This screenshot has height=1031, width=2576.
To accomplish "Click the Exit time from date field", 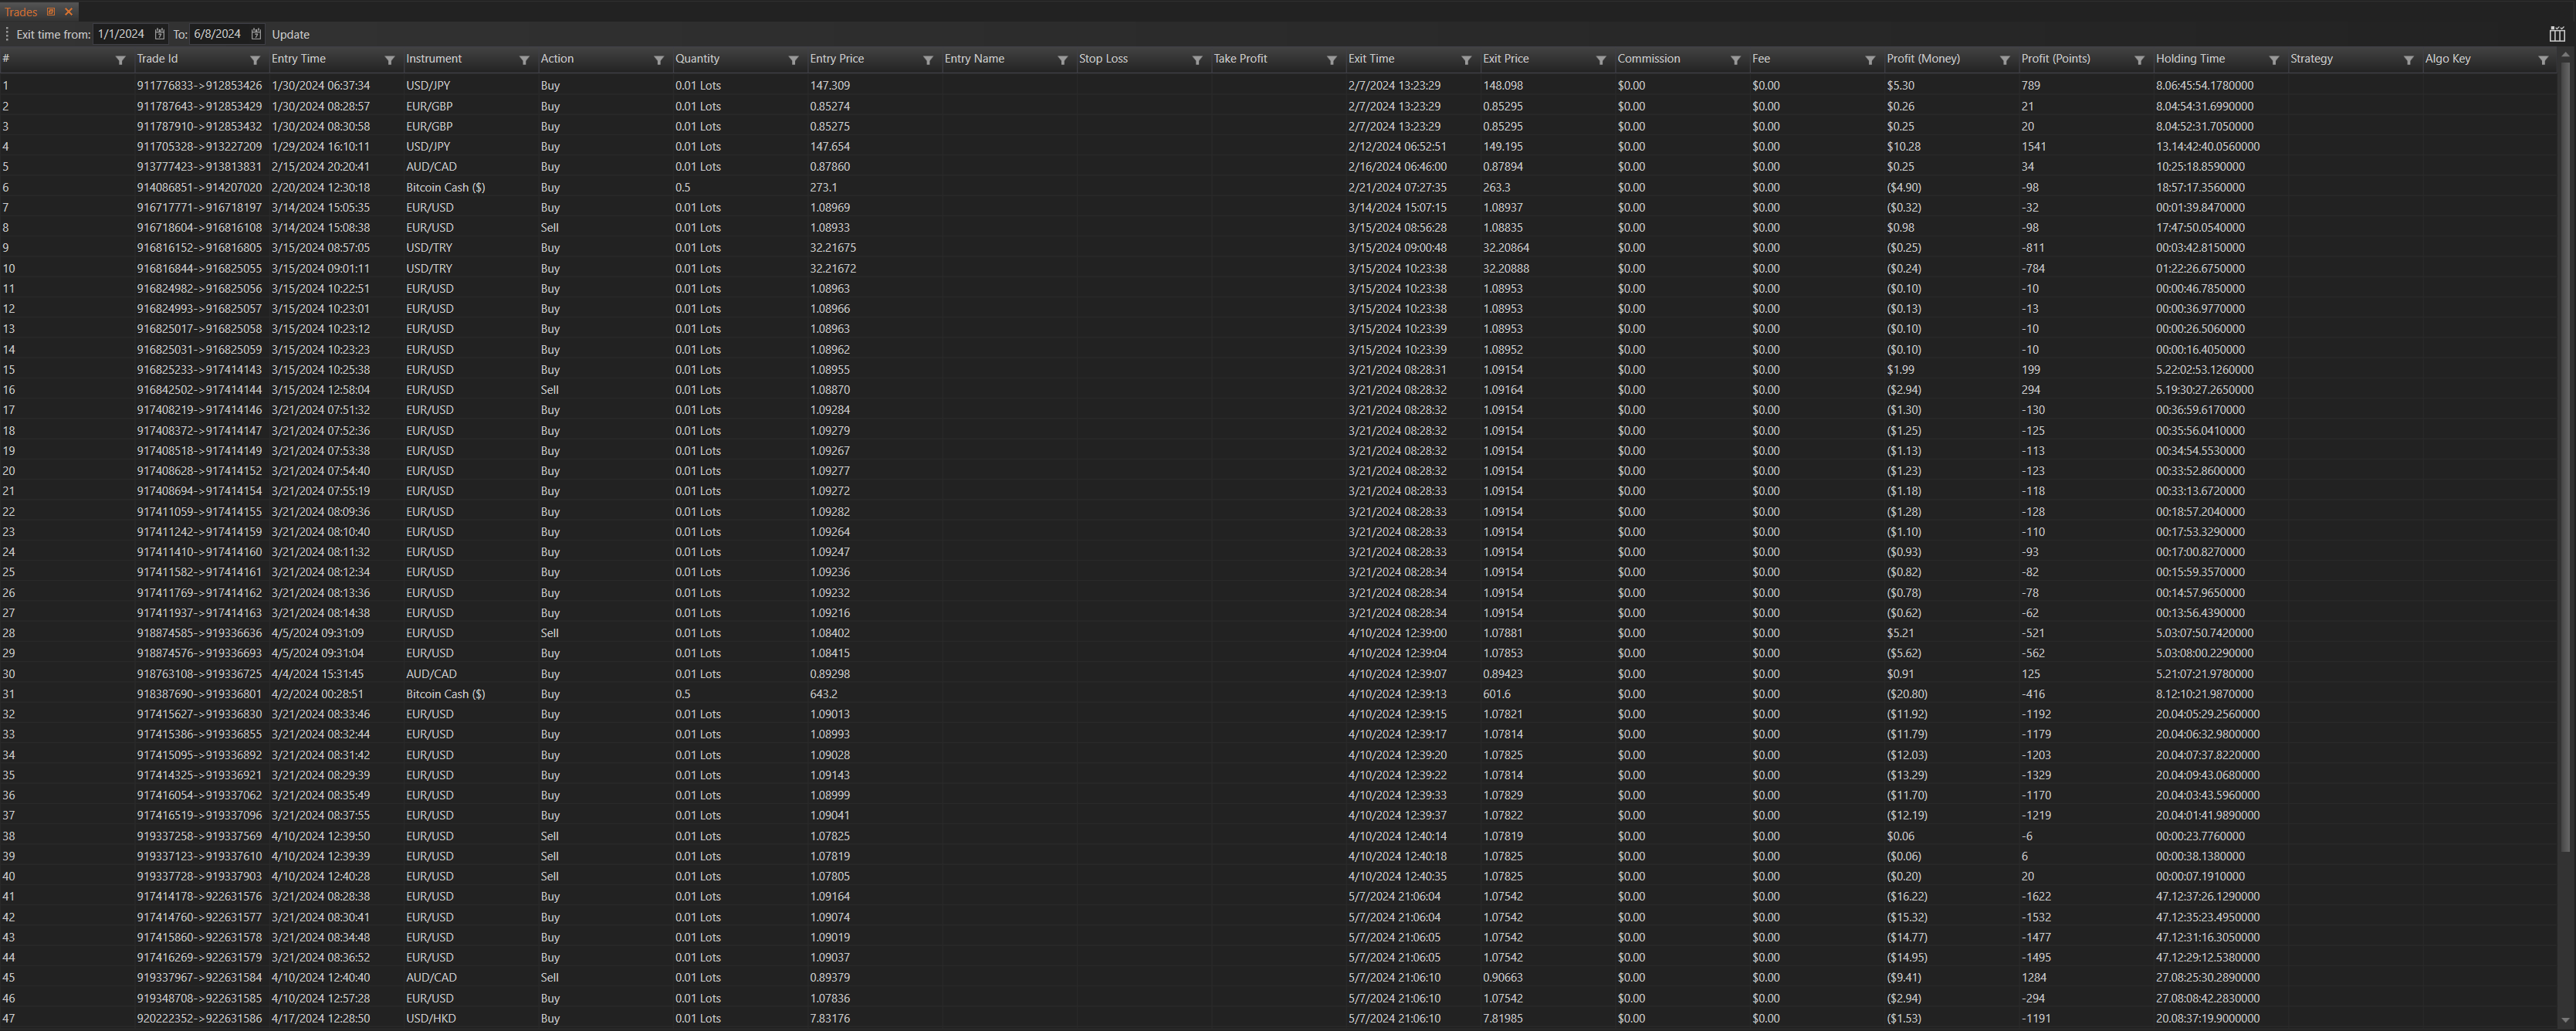I will coord(121,34).
